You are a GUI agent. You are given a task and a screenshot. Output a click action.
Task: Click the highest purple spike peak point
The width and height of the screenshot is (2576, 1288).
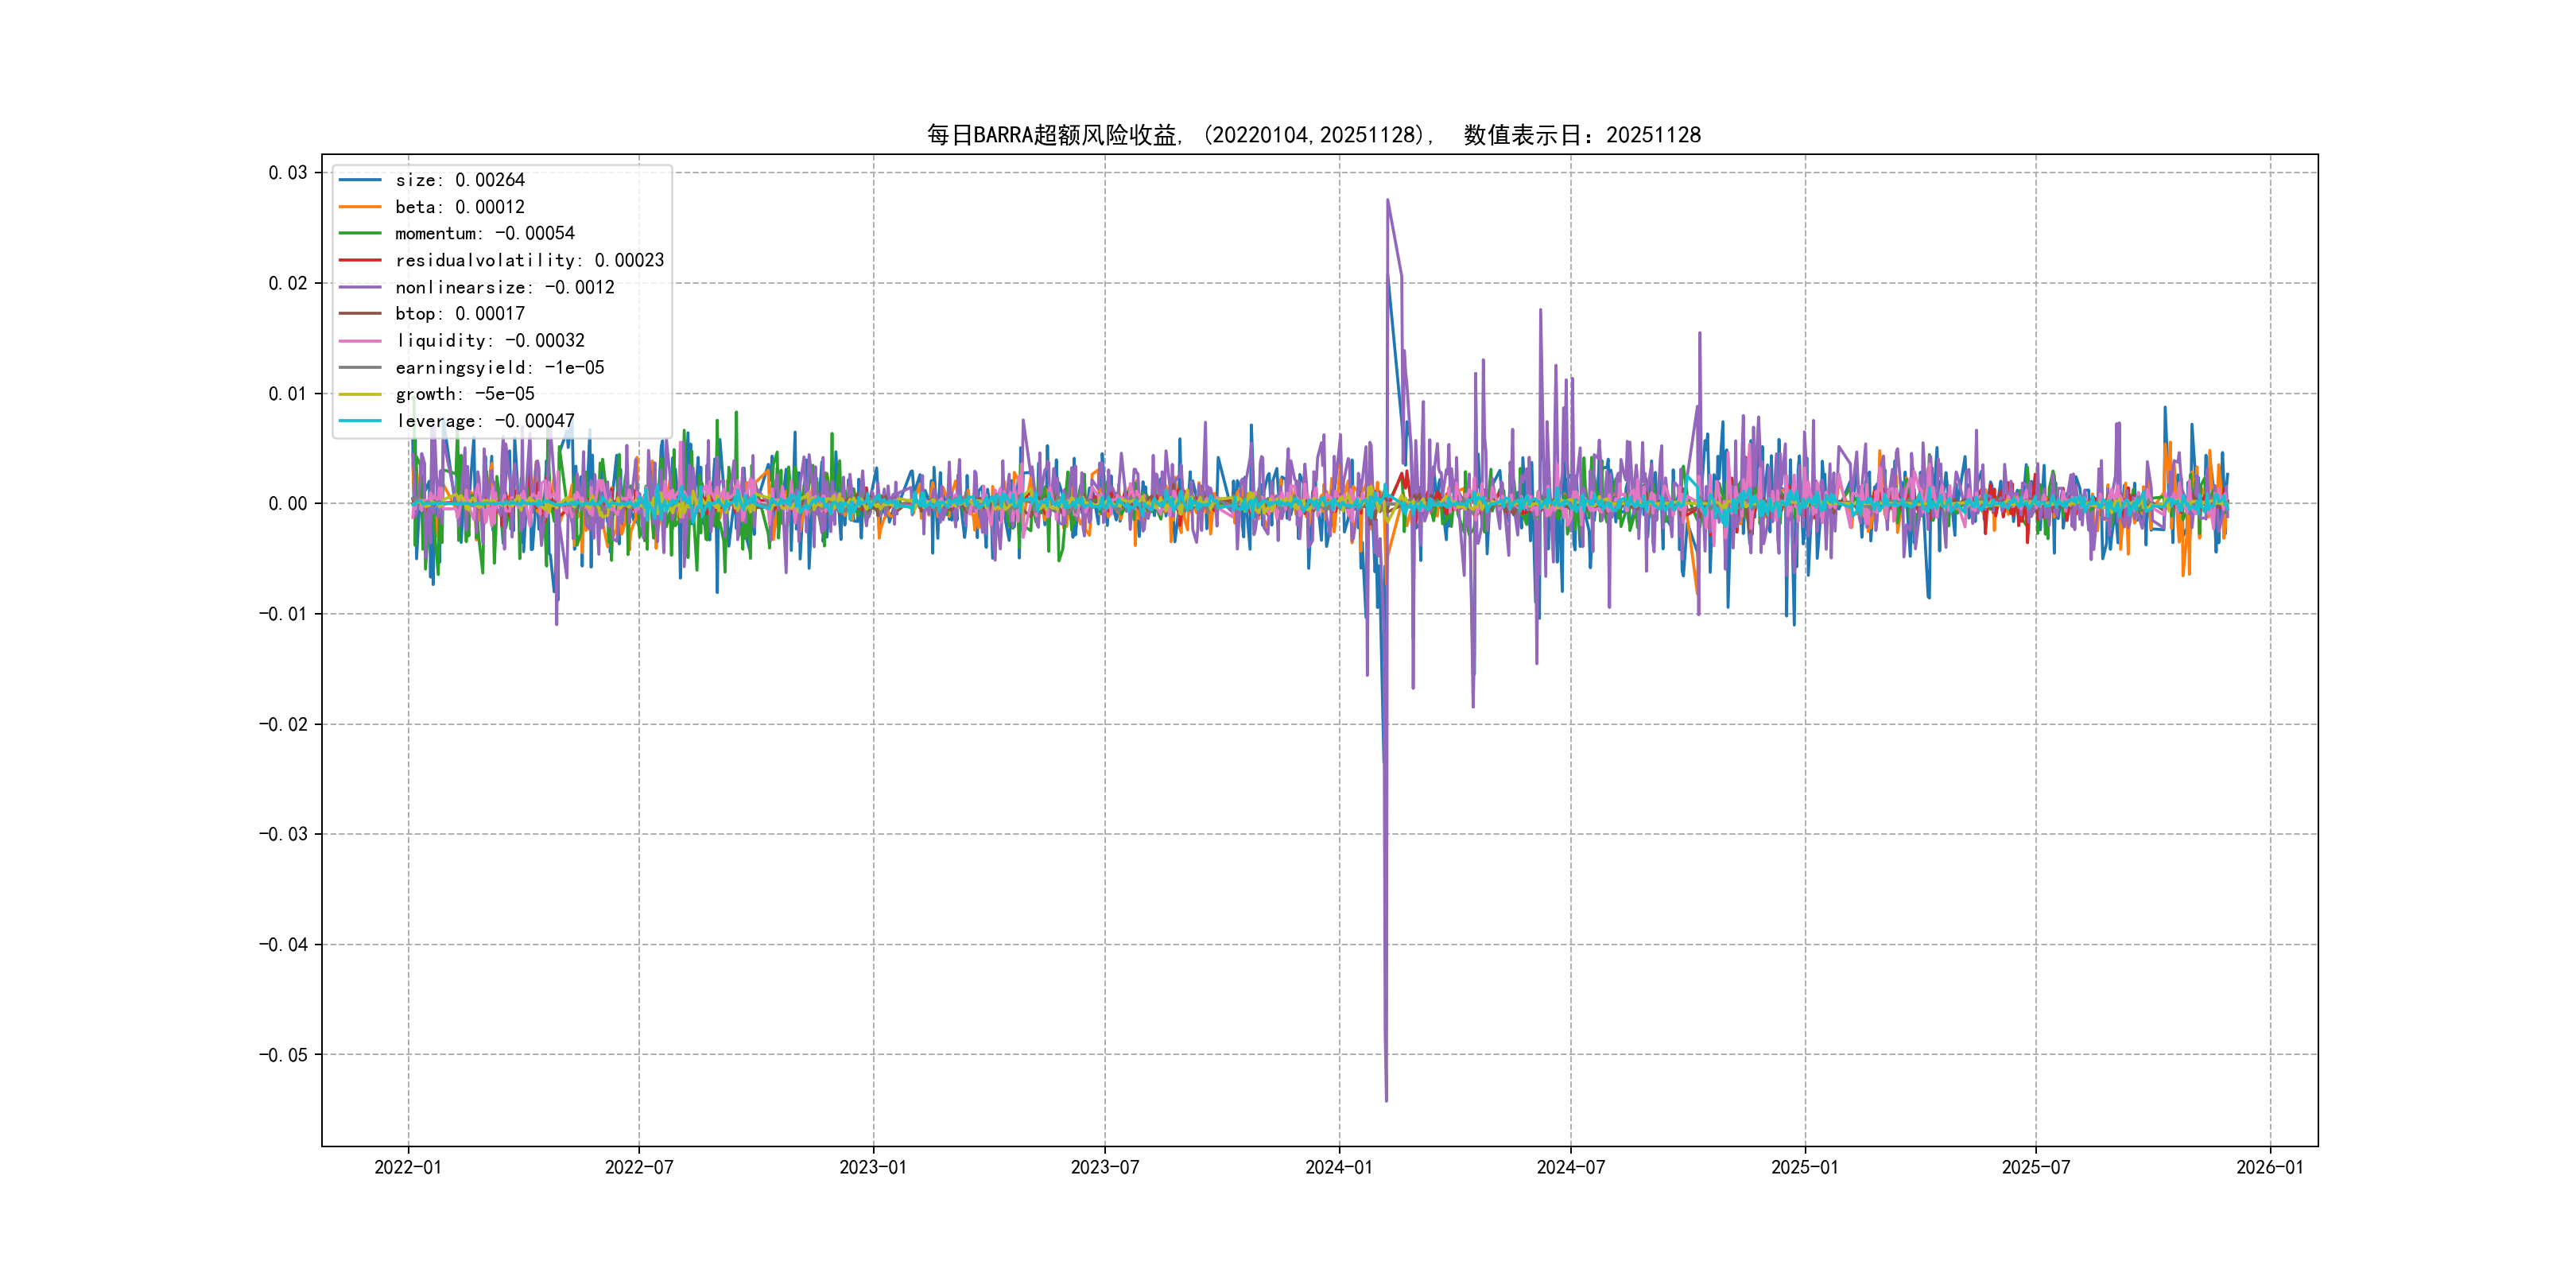pyautogui.click(x=1387, y=200)
